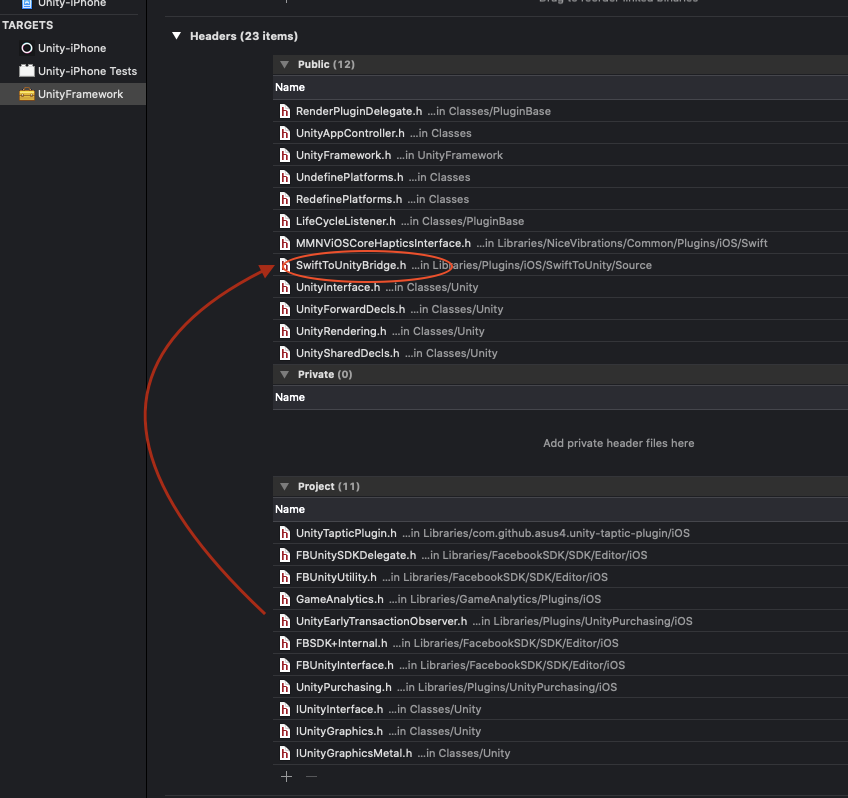Collapse the Headers (23 items) section
The image size is (848, 798).
176,36
